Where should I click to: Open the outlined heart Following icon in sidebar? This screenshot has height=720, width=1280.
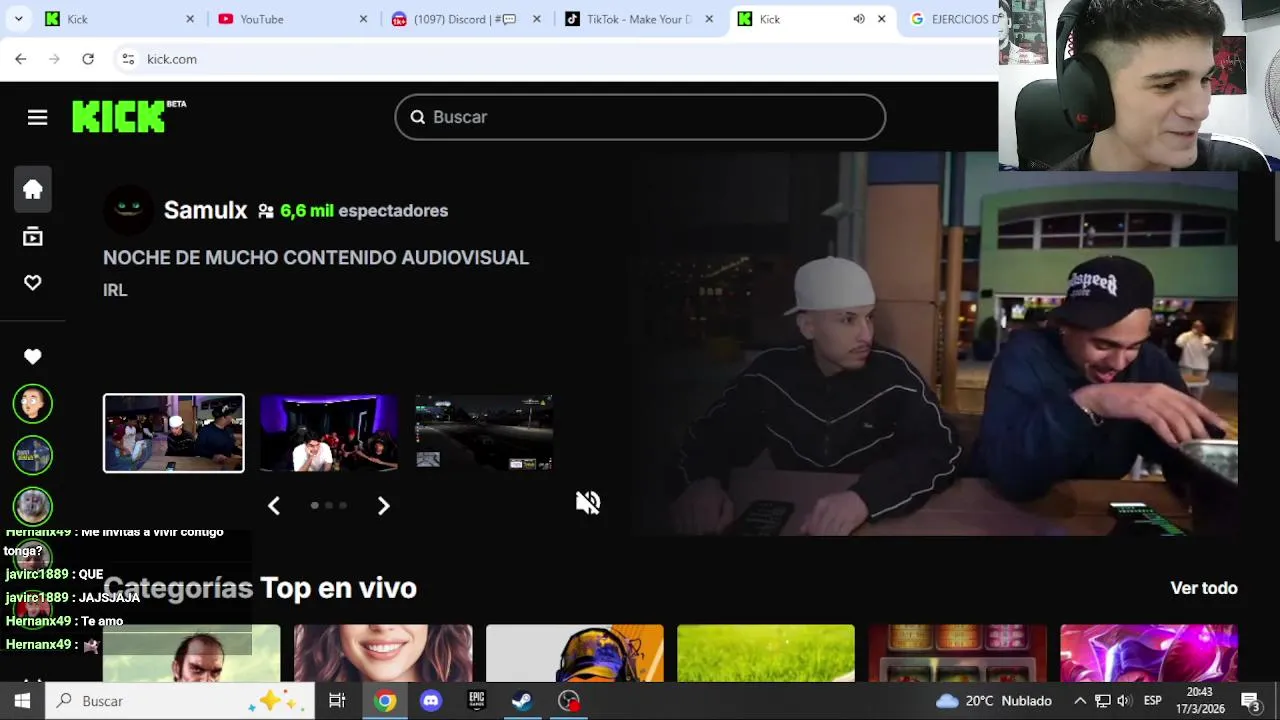pos(33,283)
